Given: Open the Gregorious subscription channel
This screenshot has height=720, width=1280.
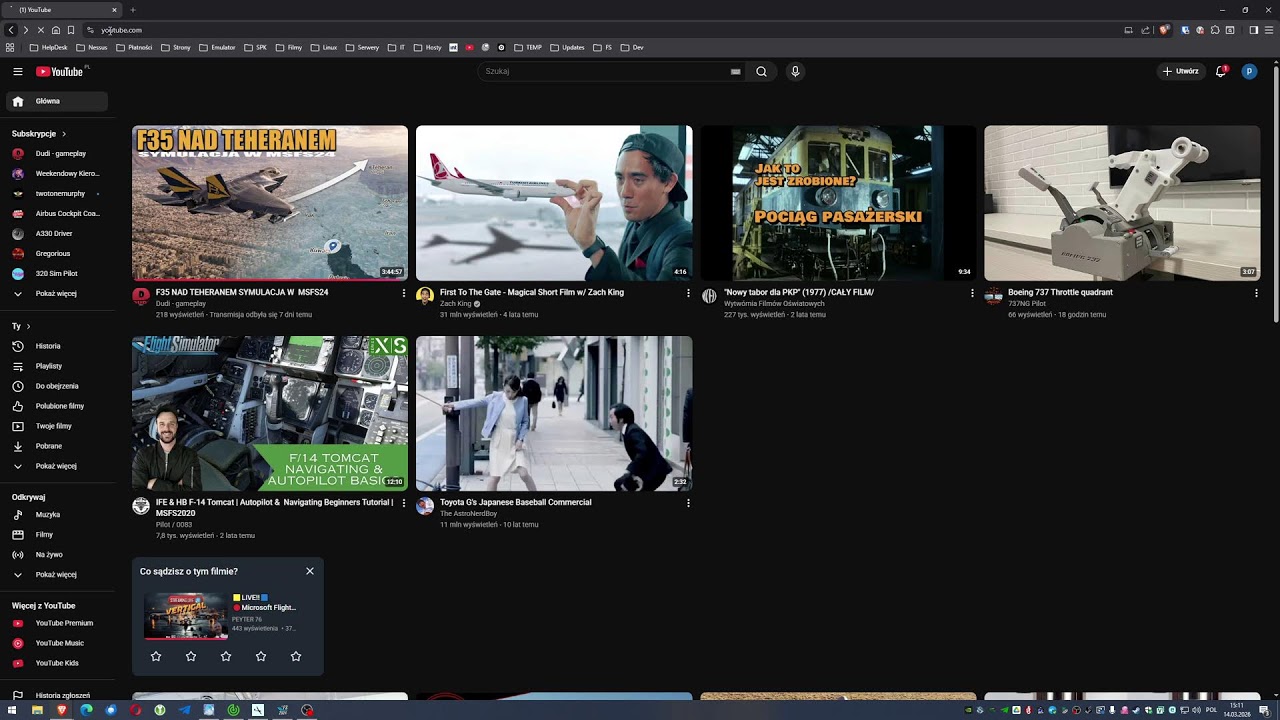Looking at the screenshot, I should (58, 254).
